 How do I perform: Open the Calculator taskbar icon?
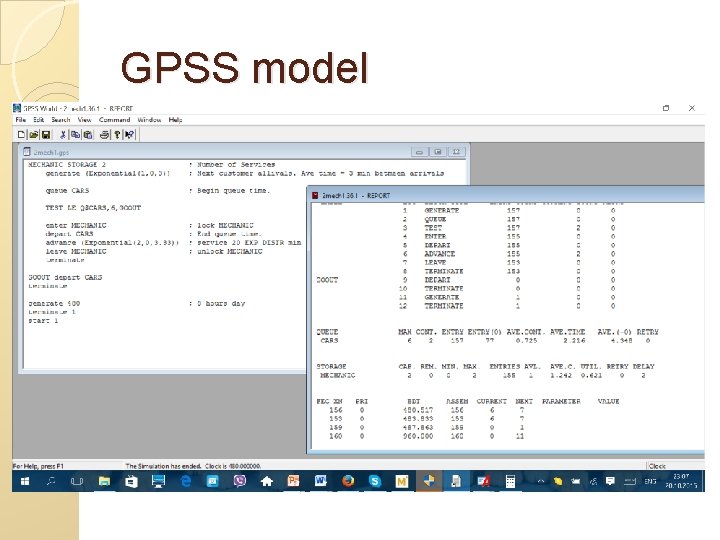(510, 481)
